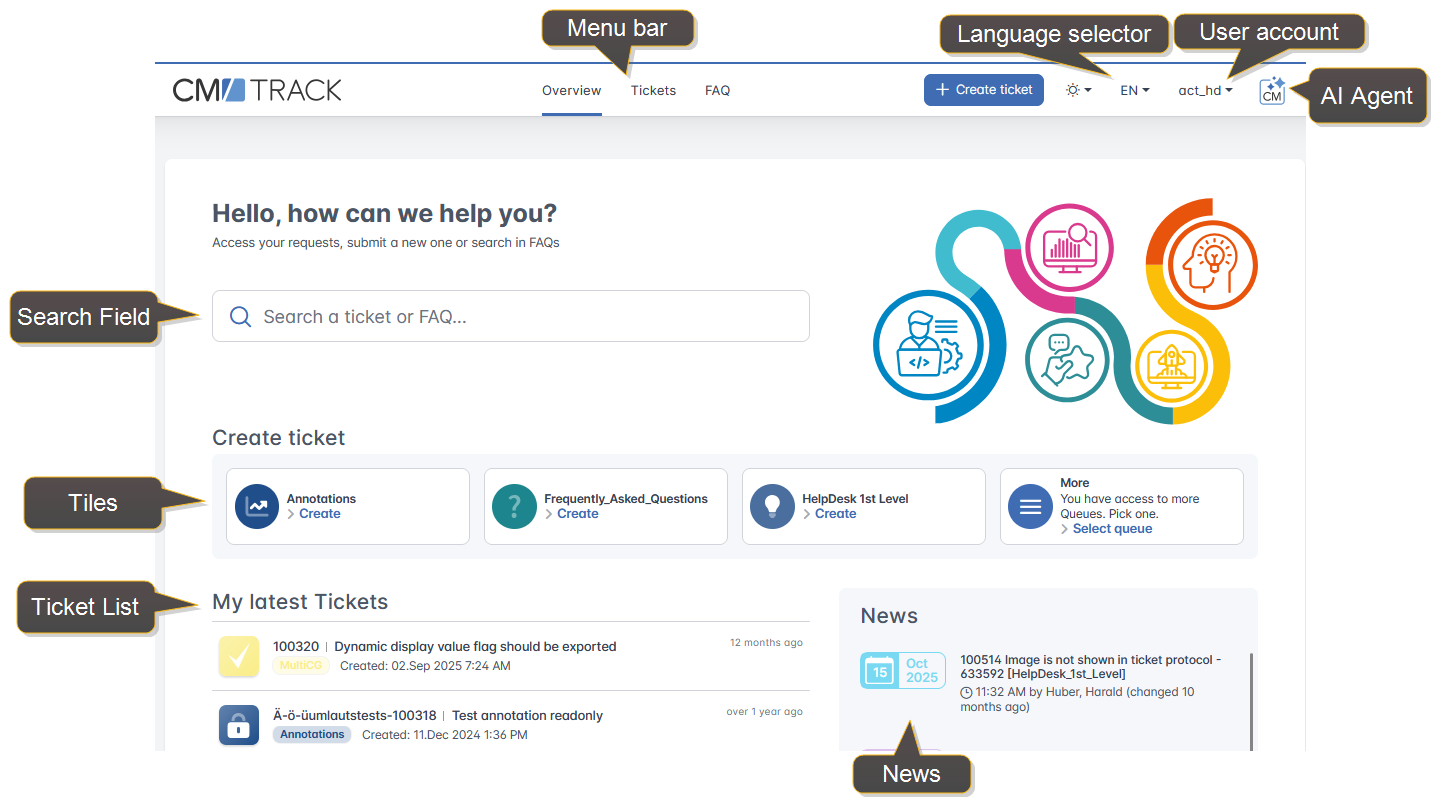Click the More queues hamburger icon
Viewport: 1441px width, 807px height.
(1030, 507)
